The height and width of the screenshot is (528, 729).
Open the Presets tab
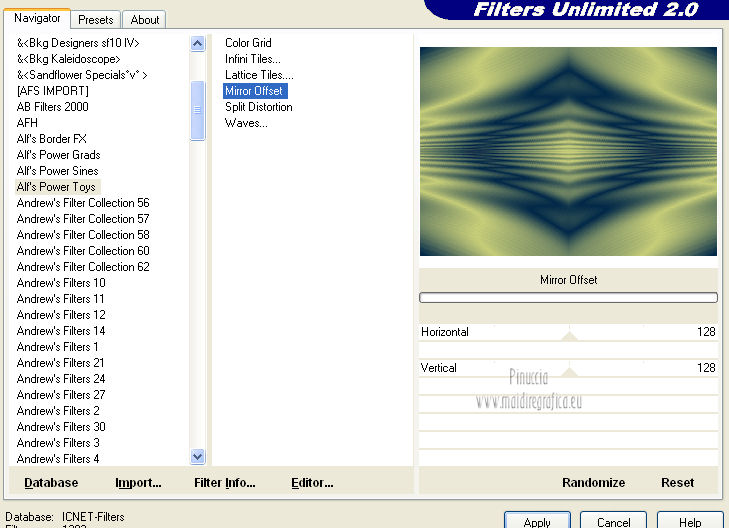(96, 20)
